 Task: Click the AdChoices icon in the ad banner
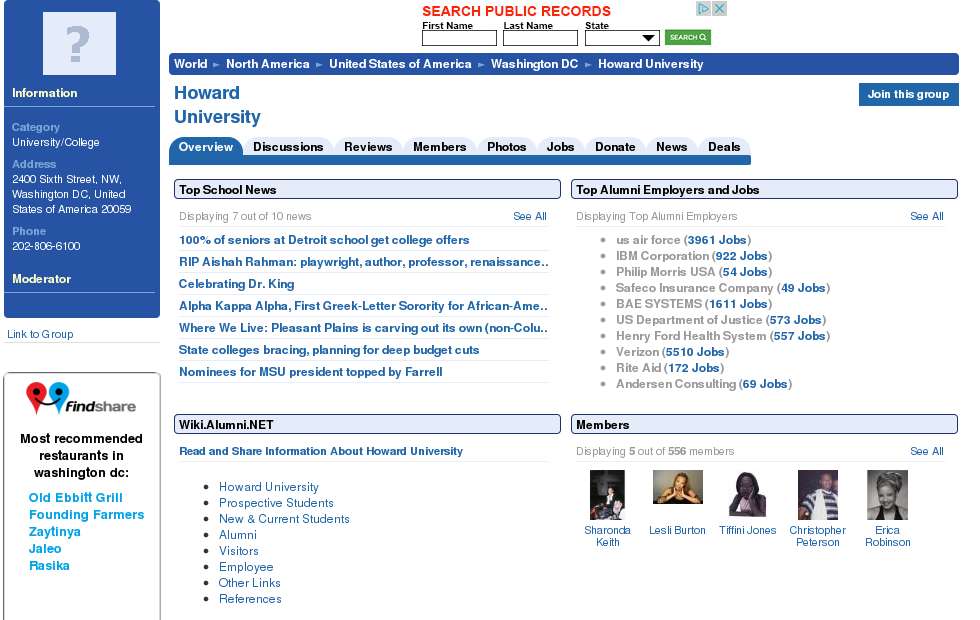(x=704, y=9)
